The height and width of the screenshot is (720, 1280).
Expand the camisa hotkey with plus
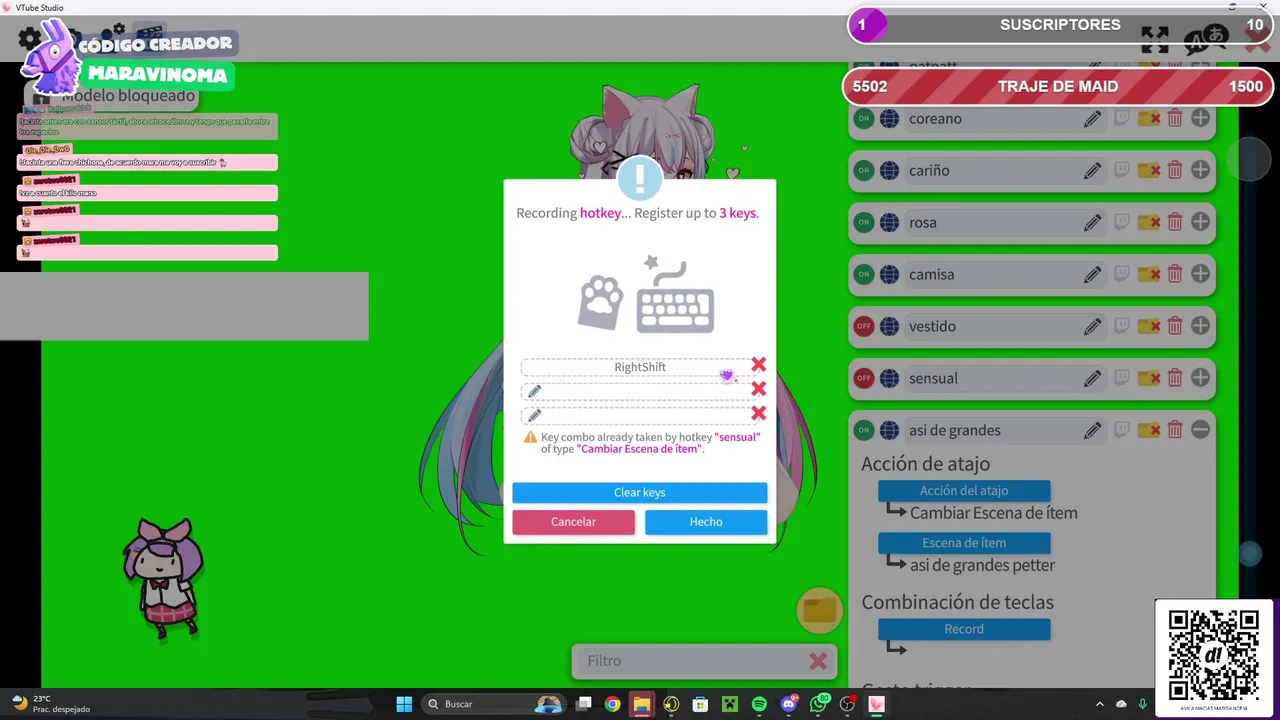coord(1200,274)
